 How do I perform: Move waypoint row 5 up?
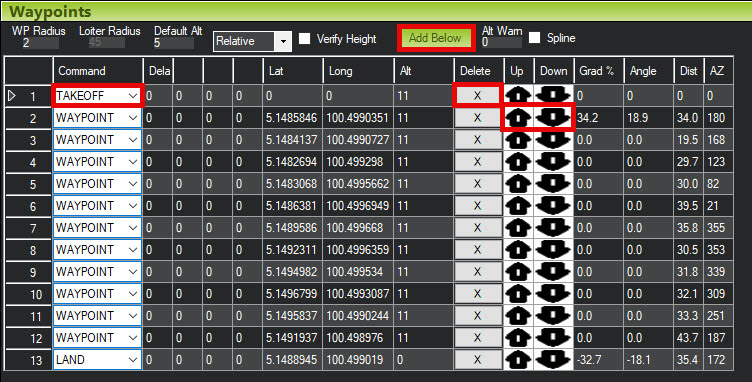(x=518, y=184)
